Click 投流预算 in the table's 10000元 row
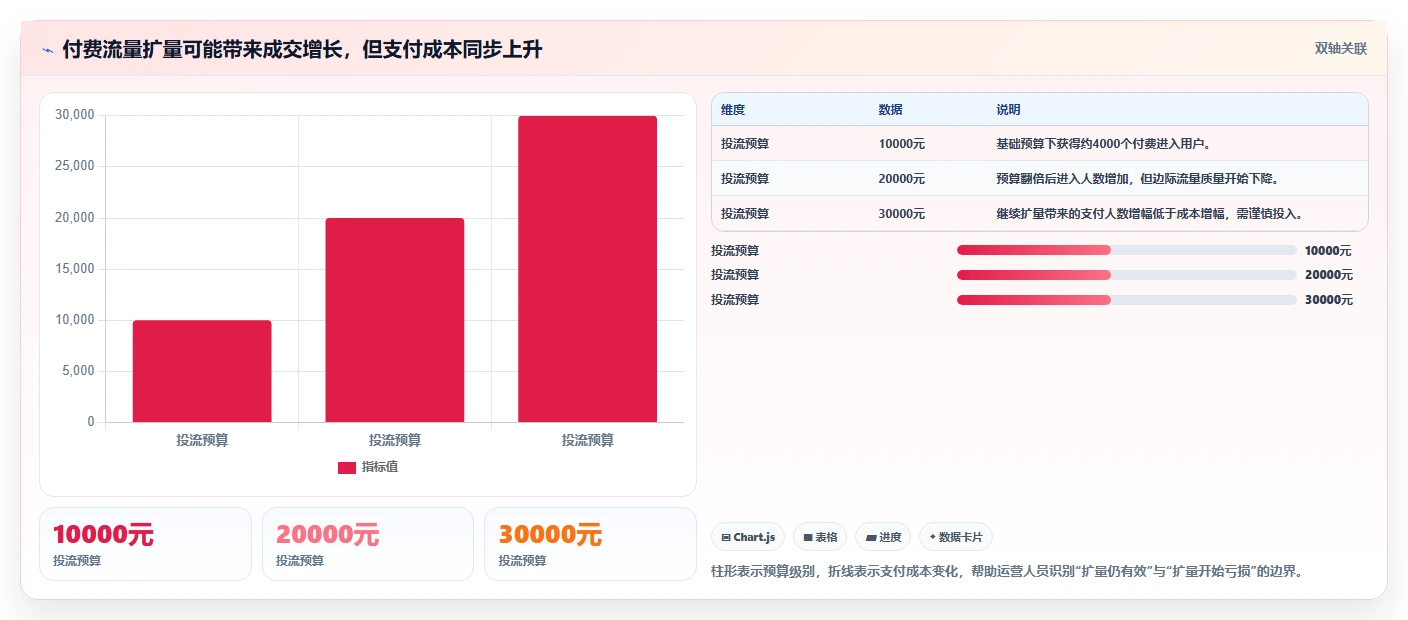Image resolution: width=1408 pixels, height=620 pixels. (745, 144)
